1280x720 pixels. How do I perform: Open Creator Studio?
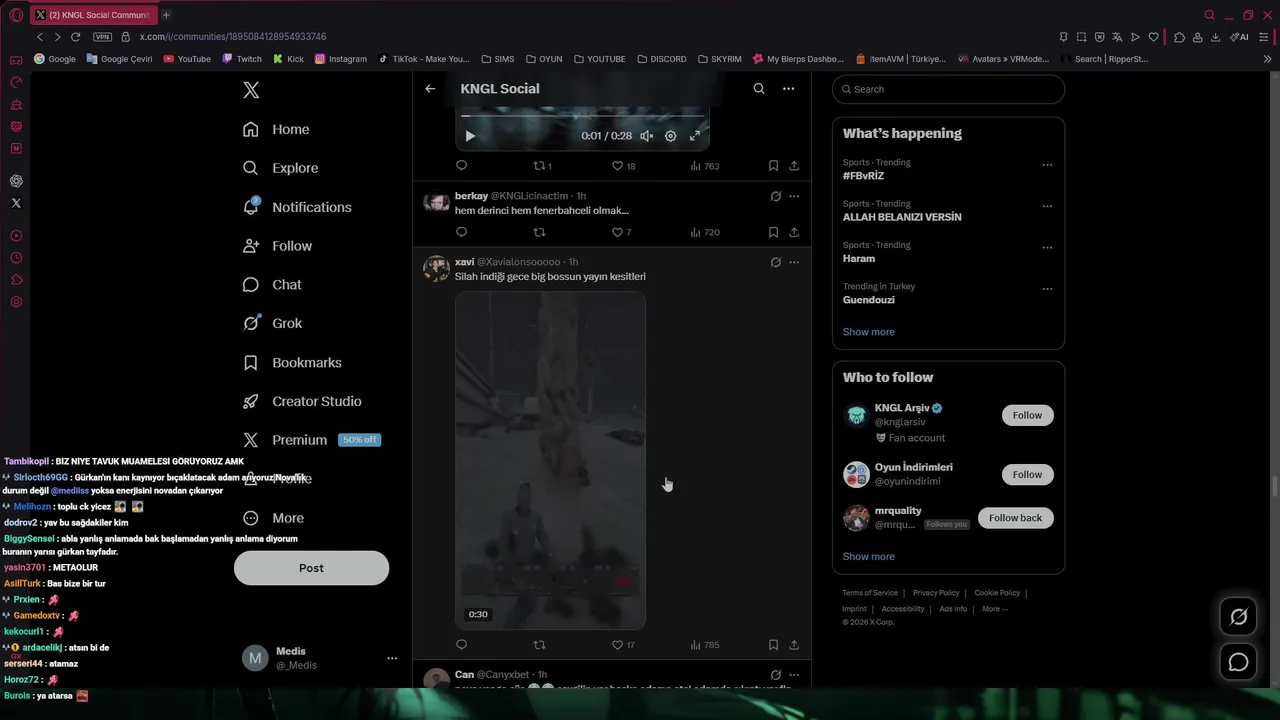(302, 401)
